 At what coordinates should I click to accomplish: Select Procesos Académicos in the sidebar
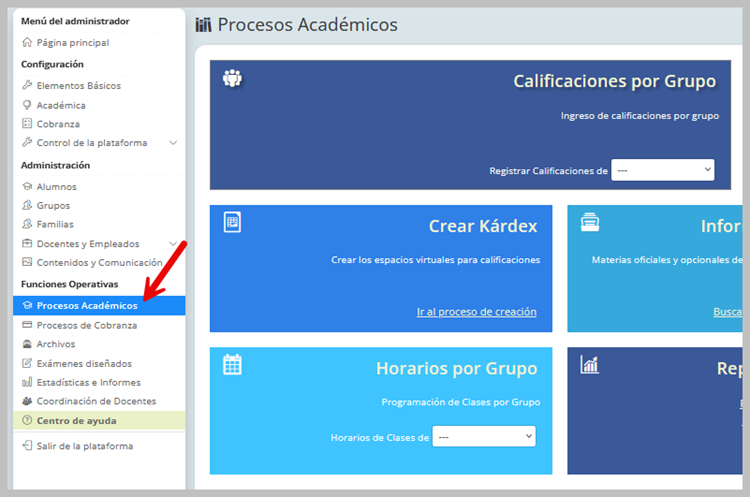pos(87,306)
